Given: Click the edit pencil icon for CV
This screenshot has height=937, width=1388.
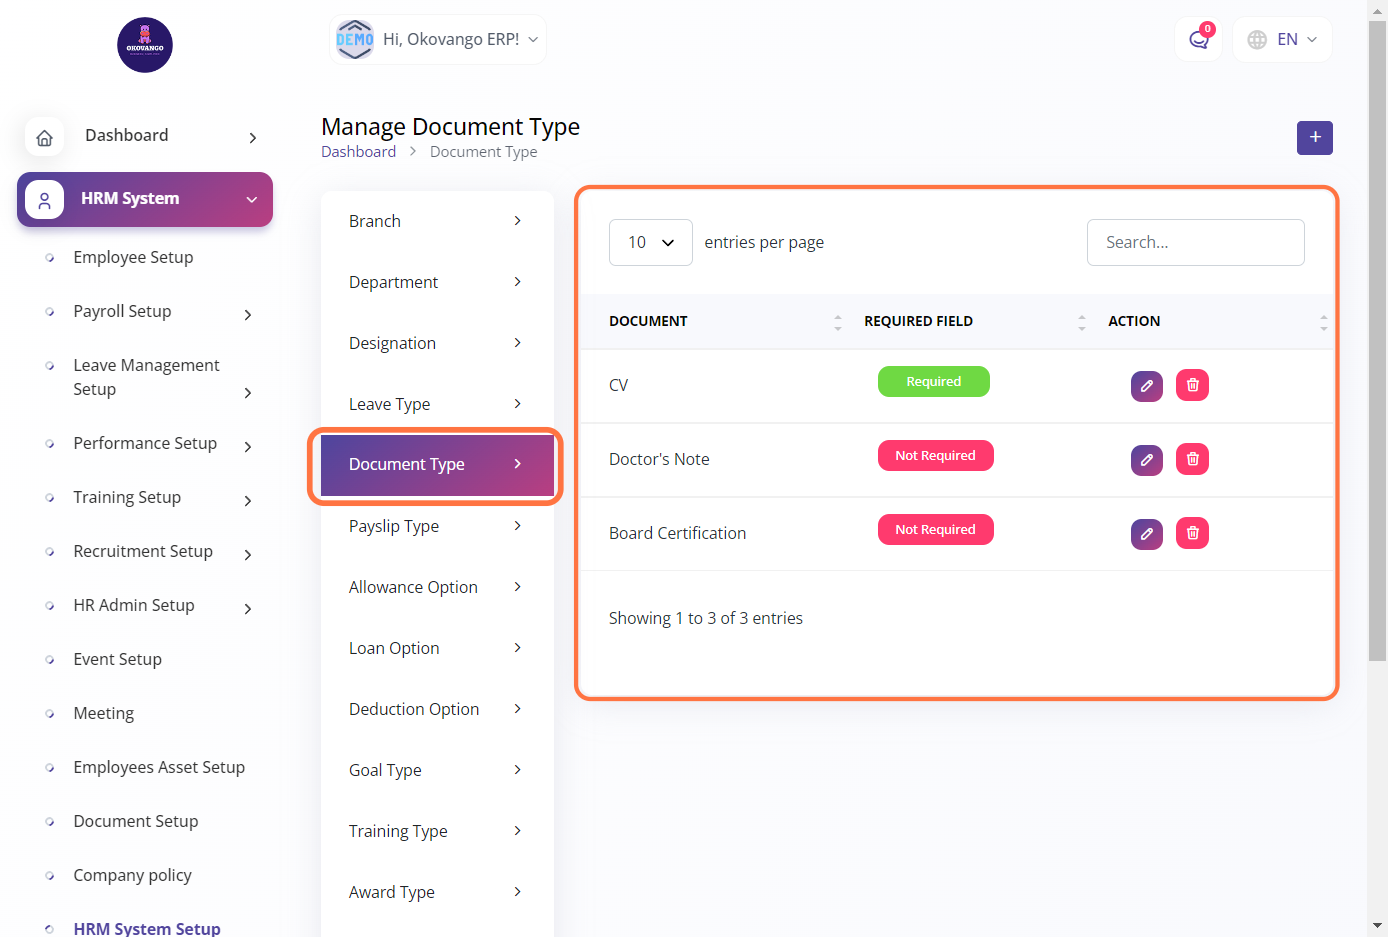Looking at the screenshot, I should pos(1146,385).
